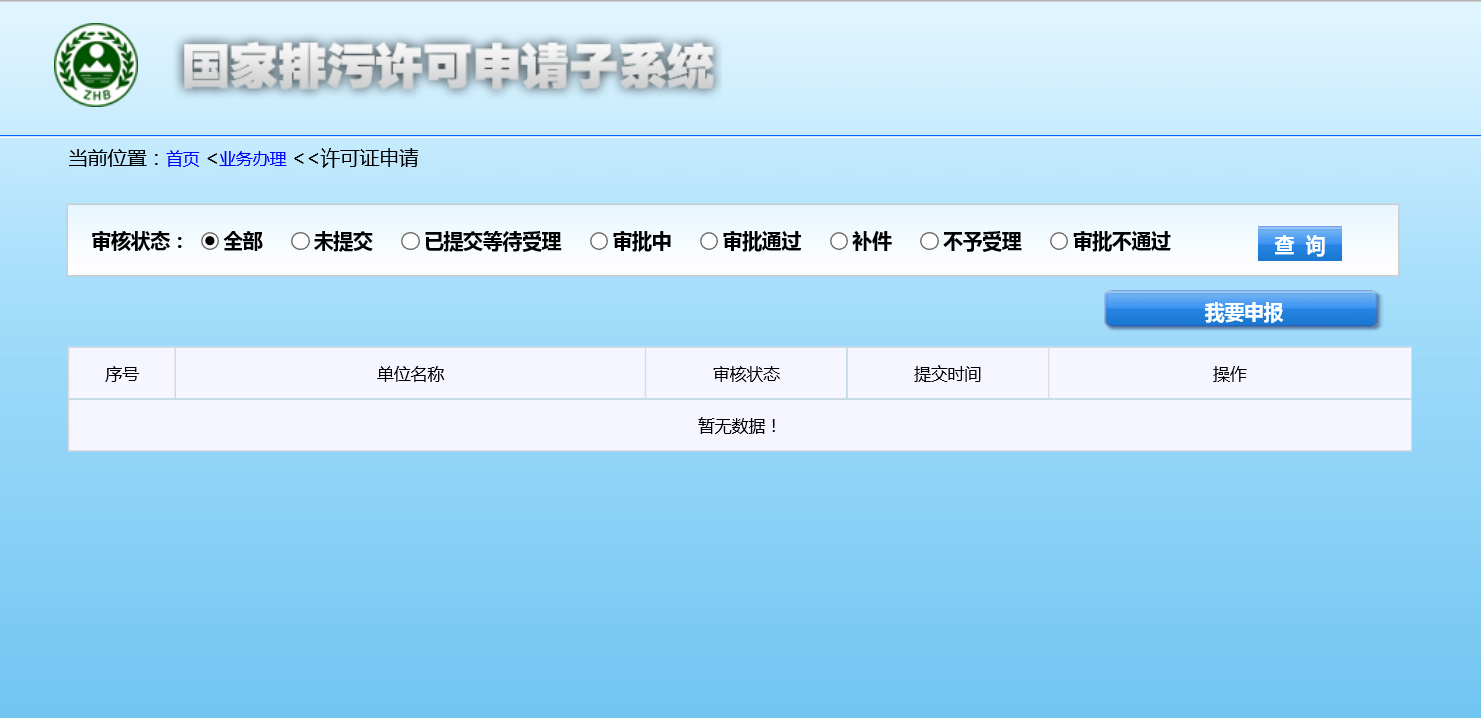Choose the 不予受理 radio button
1481x718 pixels.
[x=929, y=242]
